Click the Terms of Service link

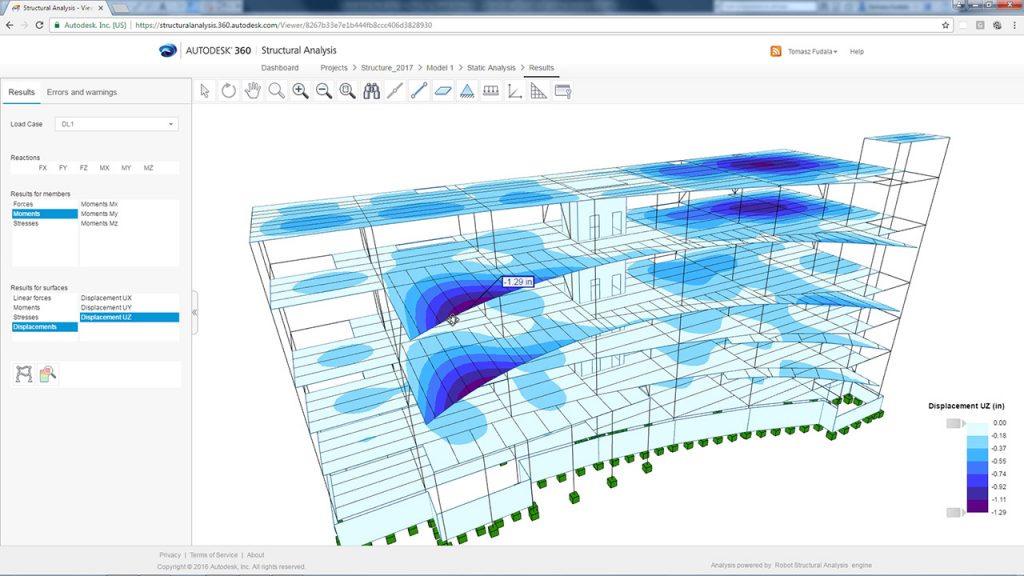coord(212,554)
